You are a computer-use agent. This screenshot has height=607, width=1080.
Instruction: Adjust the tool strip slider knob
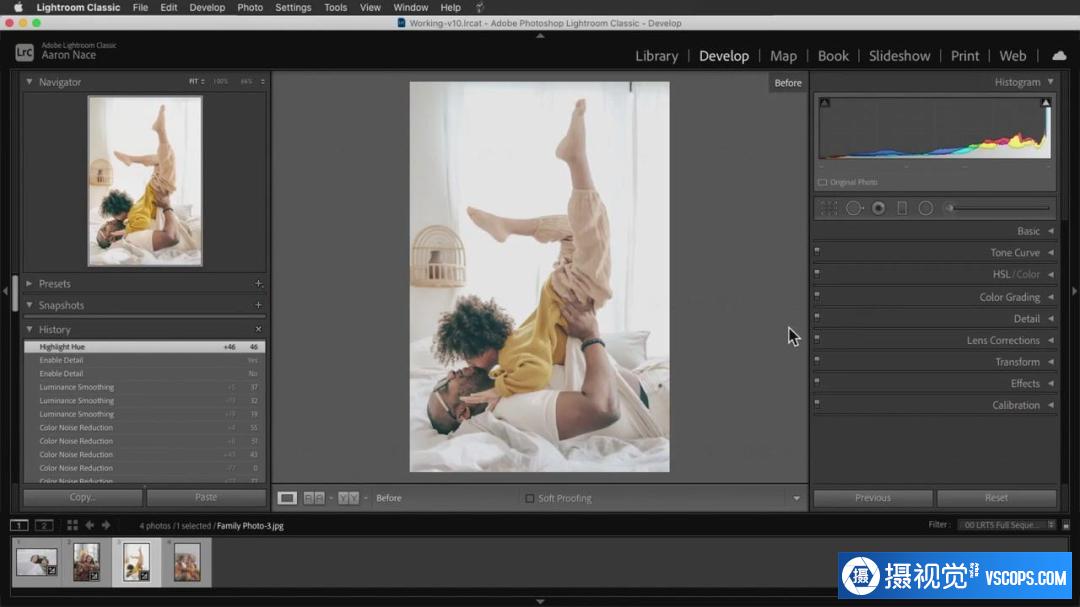pos(950,208)
